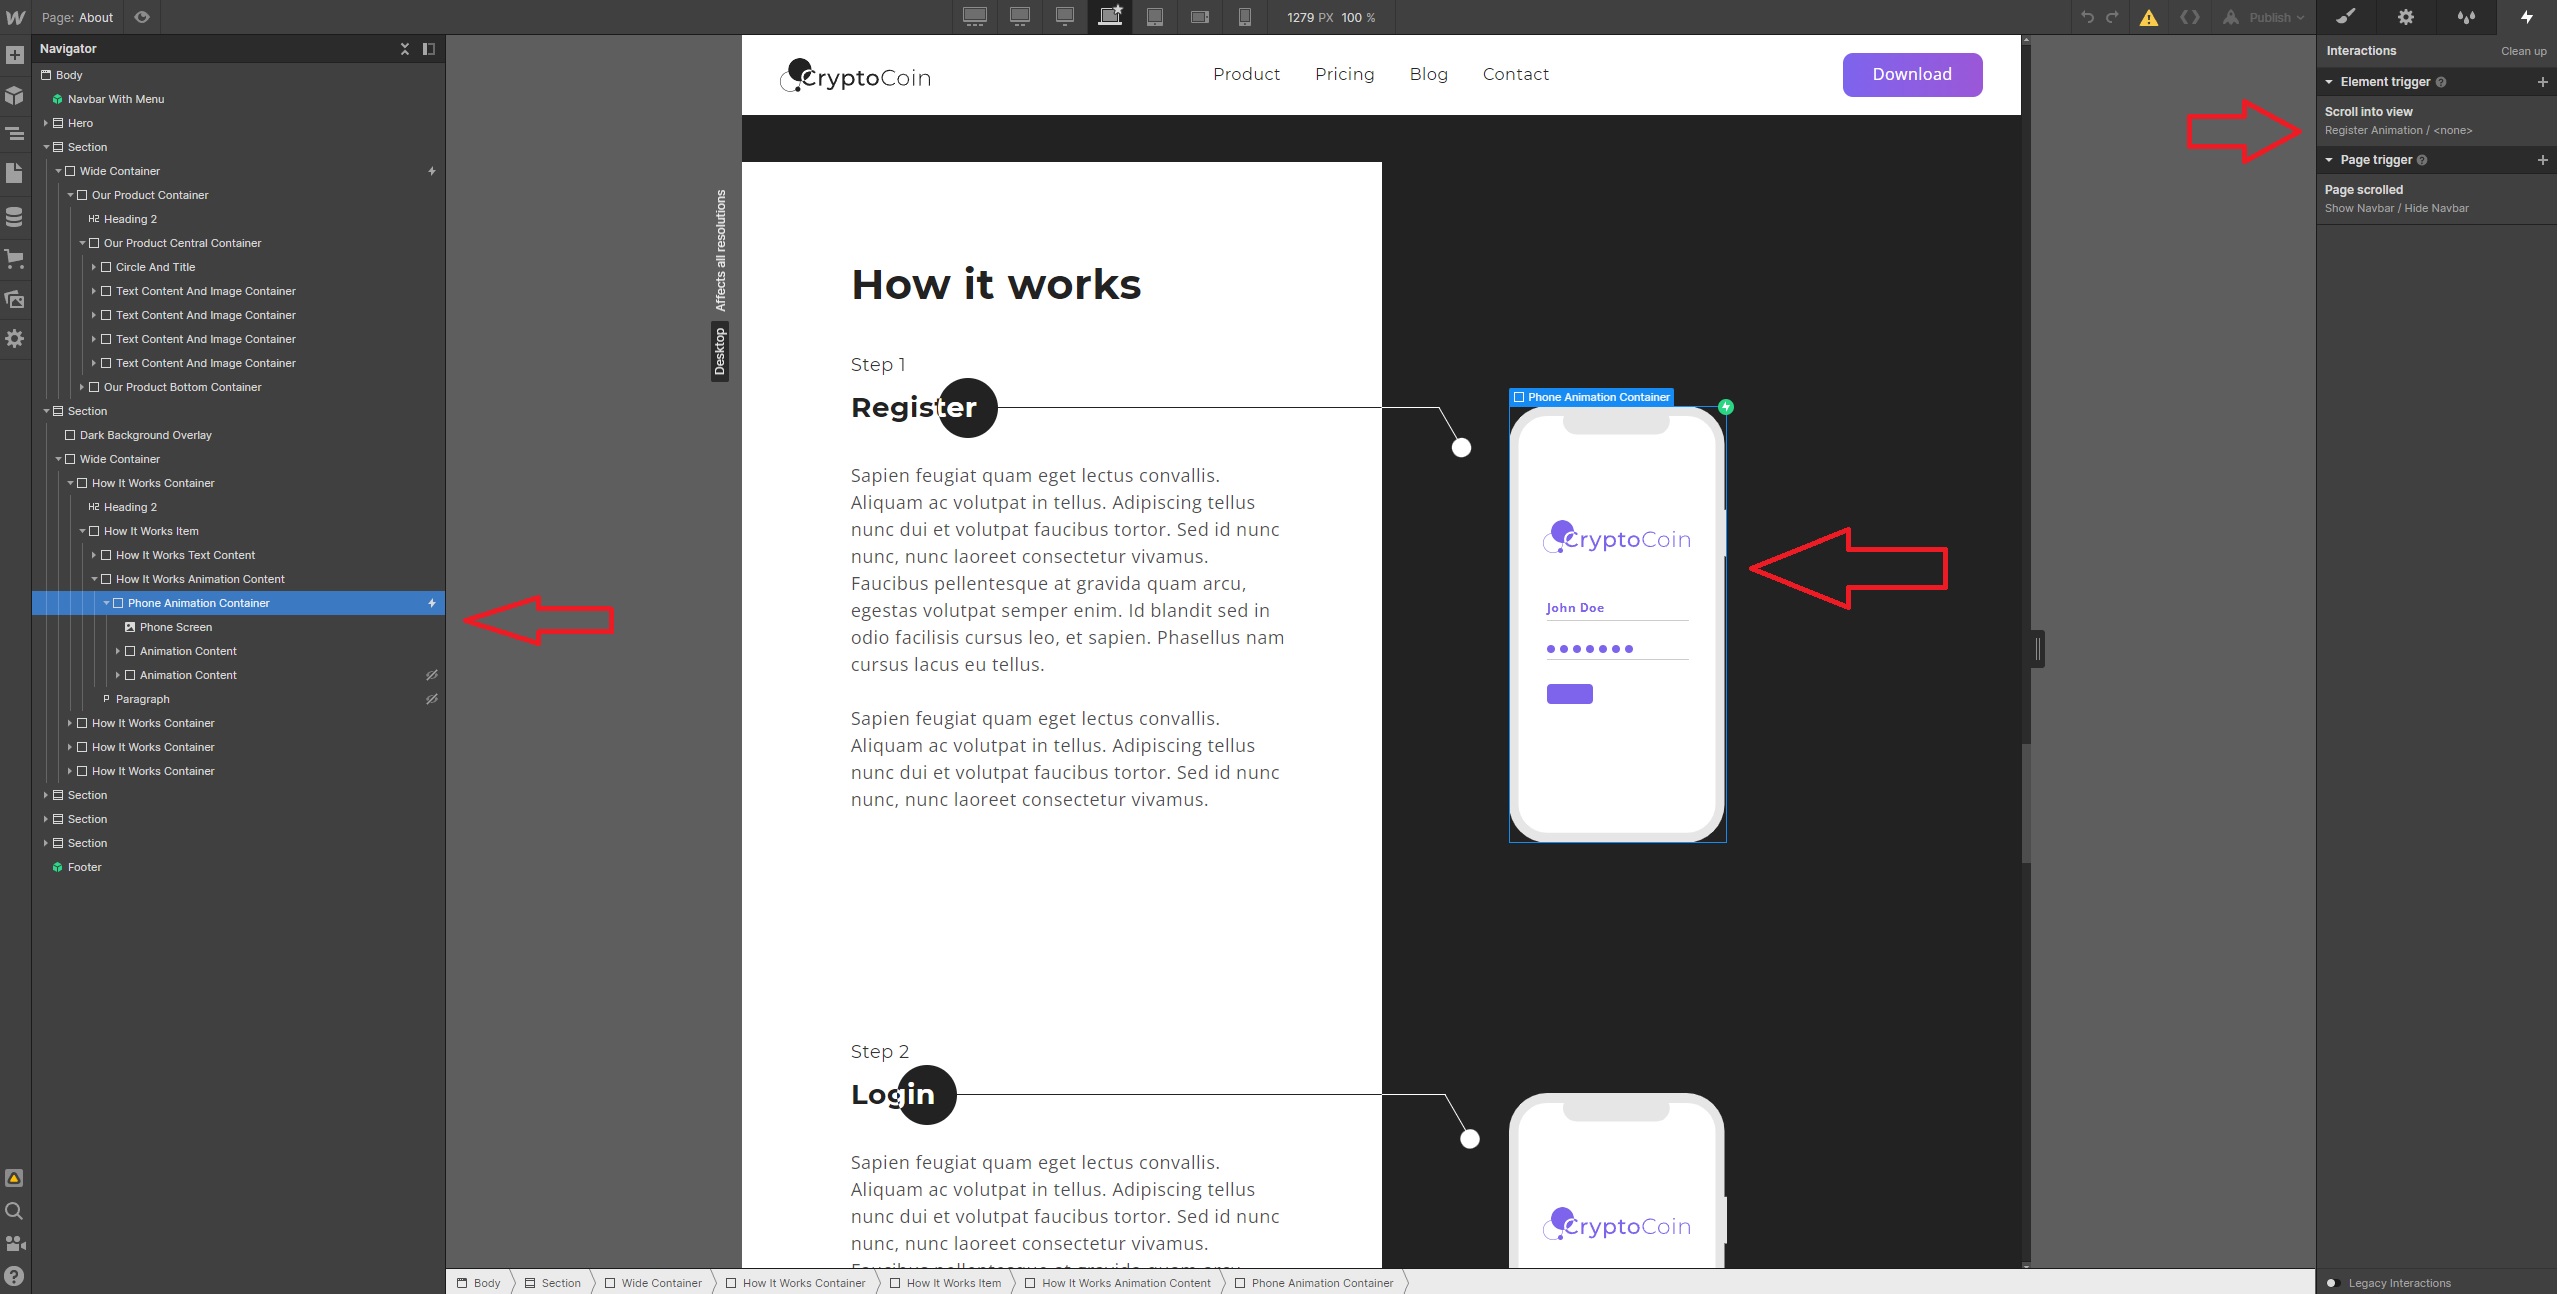Click the Contact nav link
This screenshot has height=1294, width=2562.
1516,74
